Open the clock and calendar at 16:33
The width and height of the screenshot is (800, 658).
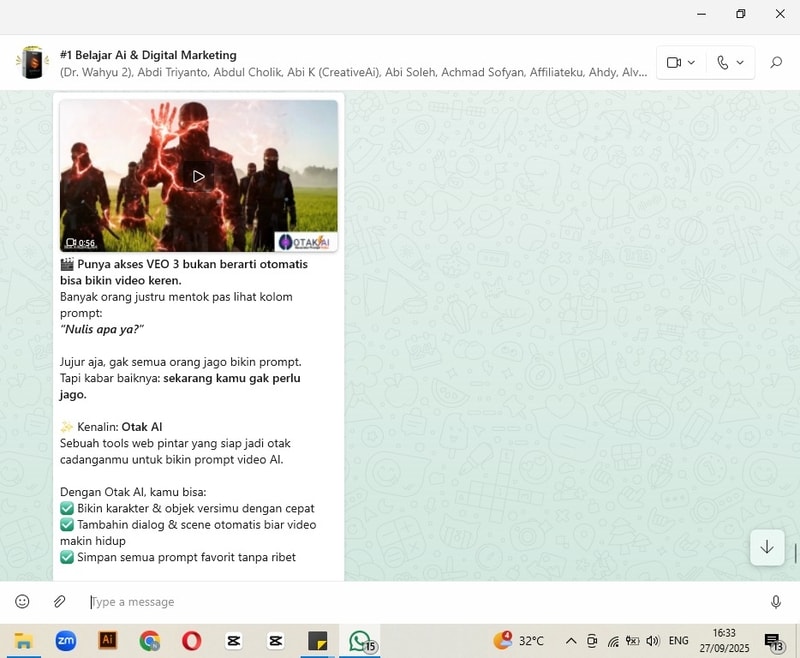coord(724,641)
